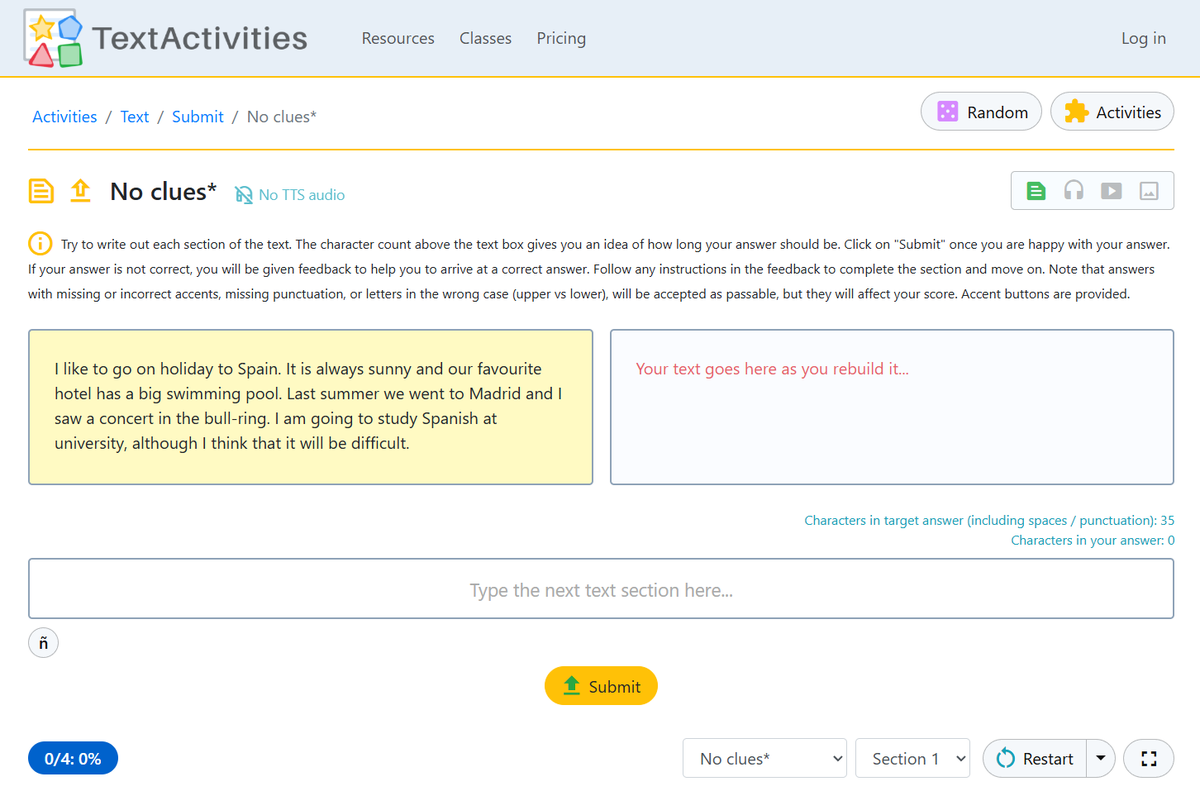Click the 0/4: 0% score badge
Viewport: 1200px width, 791px height.
[x=73, y=759]
